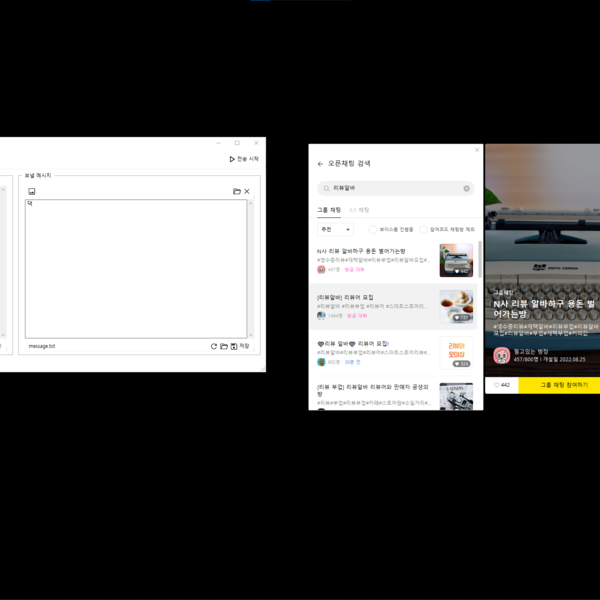Open the 추천 sort dropdown
Screen dimensions: 600x600
[335, 229]
